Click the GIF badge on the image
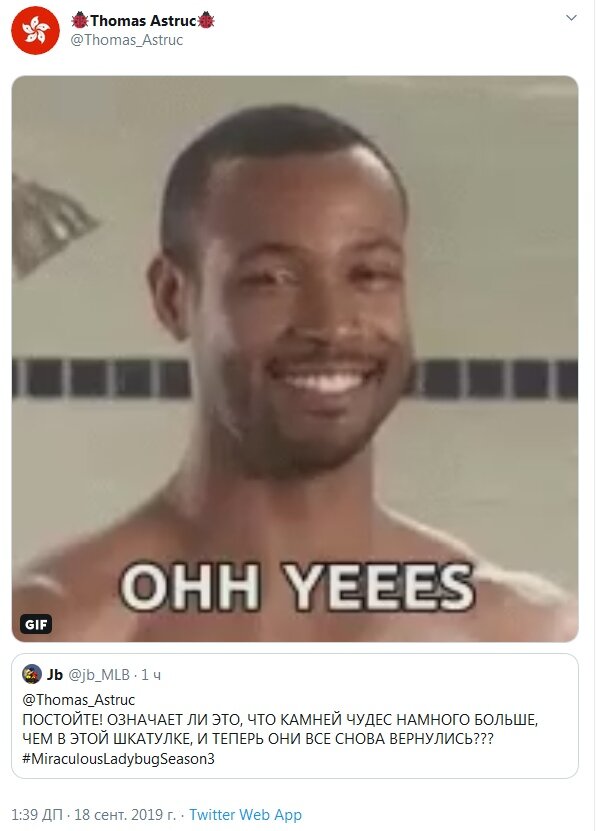Screen dimensions: 596x831 click(x=36, y=624)
